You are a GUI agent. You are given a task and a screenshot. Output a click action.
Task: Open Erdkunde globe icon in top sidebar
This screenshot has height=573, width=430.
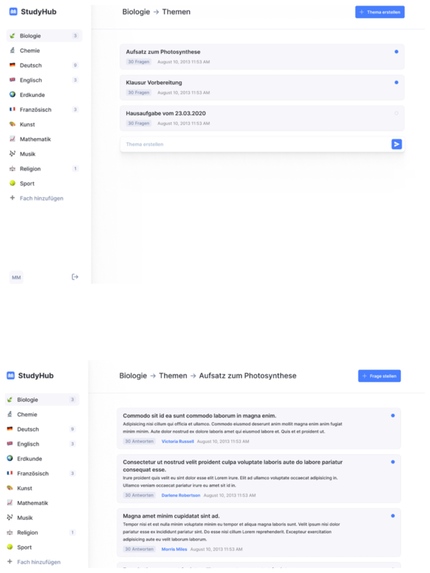[x=12, y=94]
